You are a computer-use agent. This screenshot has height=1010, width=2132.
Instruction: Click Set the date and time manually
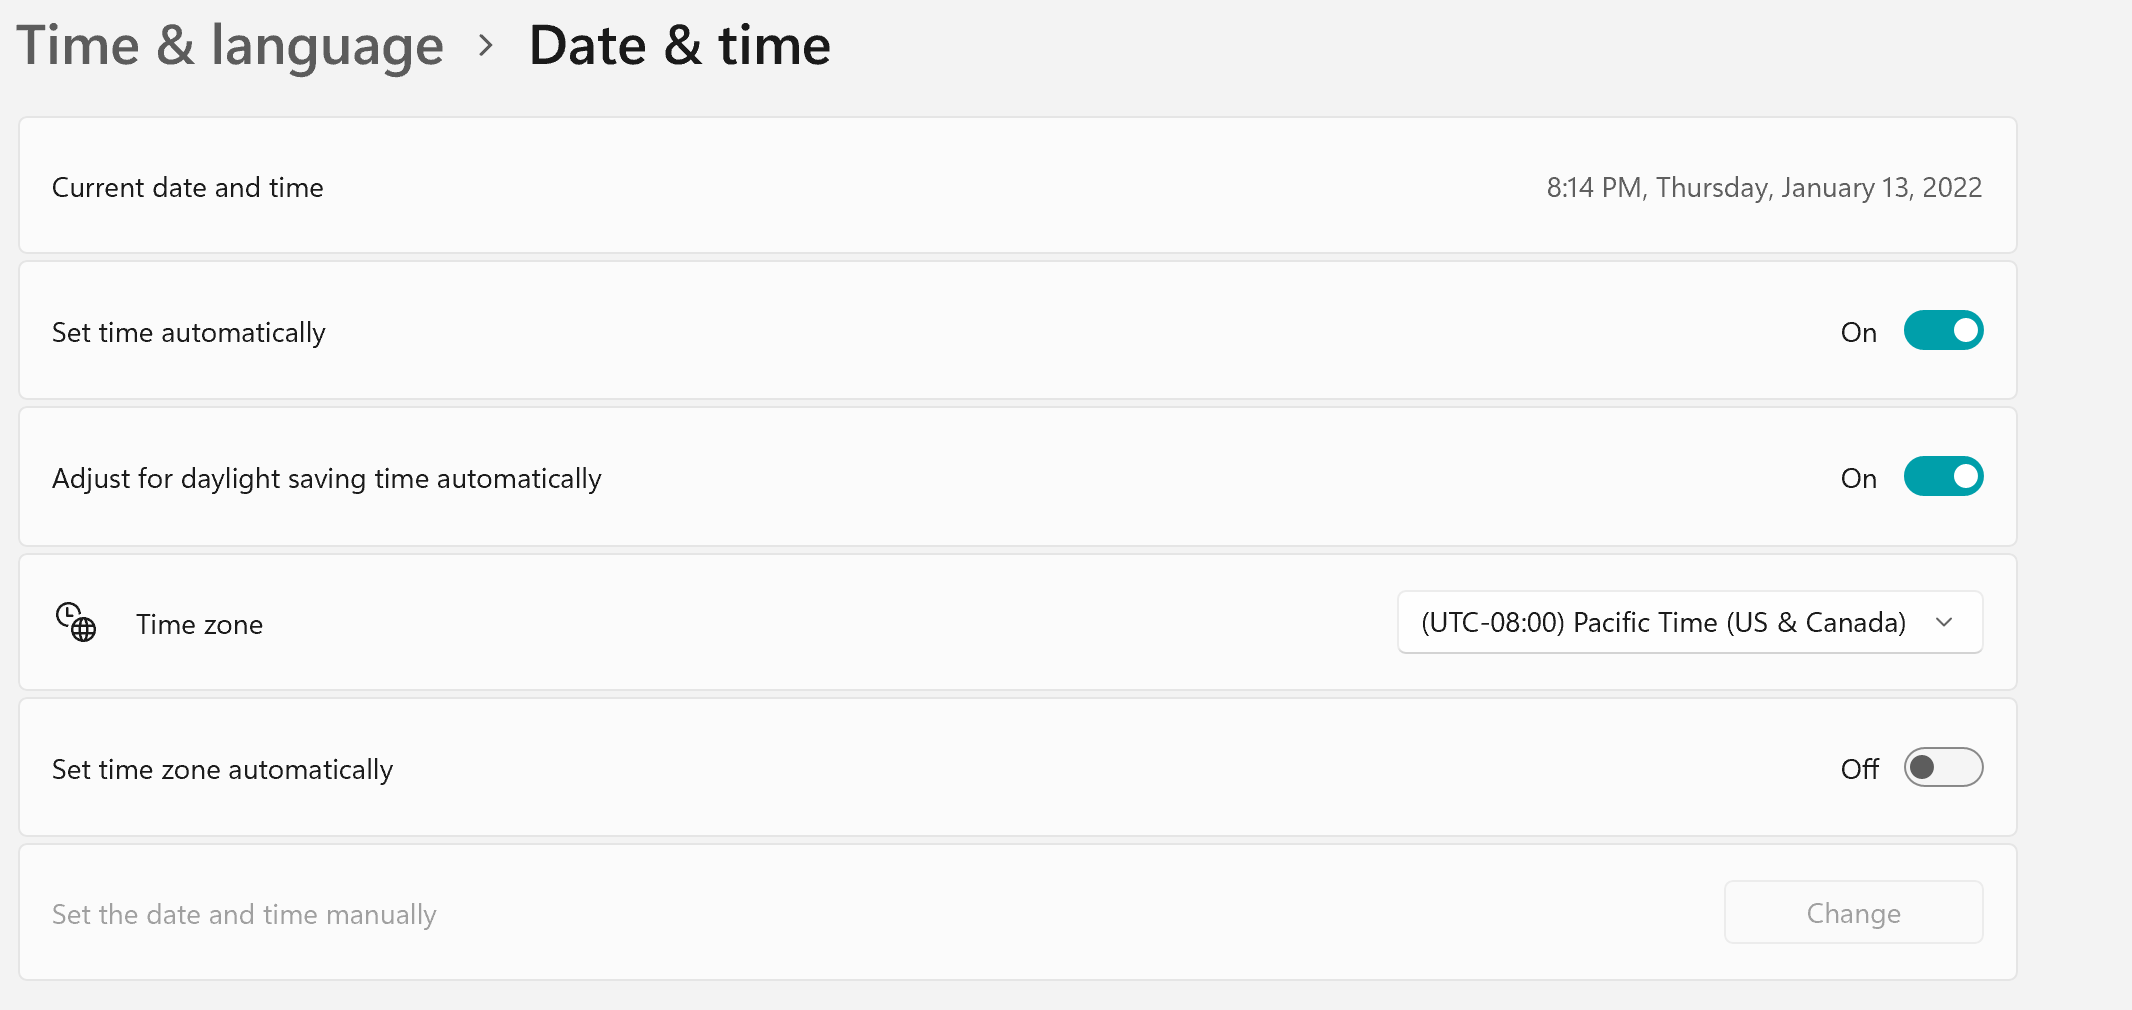pyautogui.click(x=245, y=914)
